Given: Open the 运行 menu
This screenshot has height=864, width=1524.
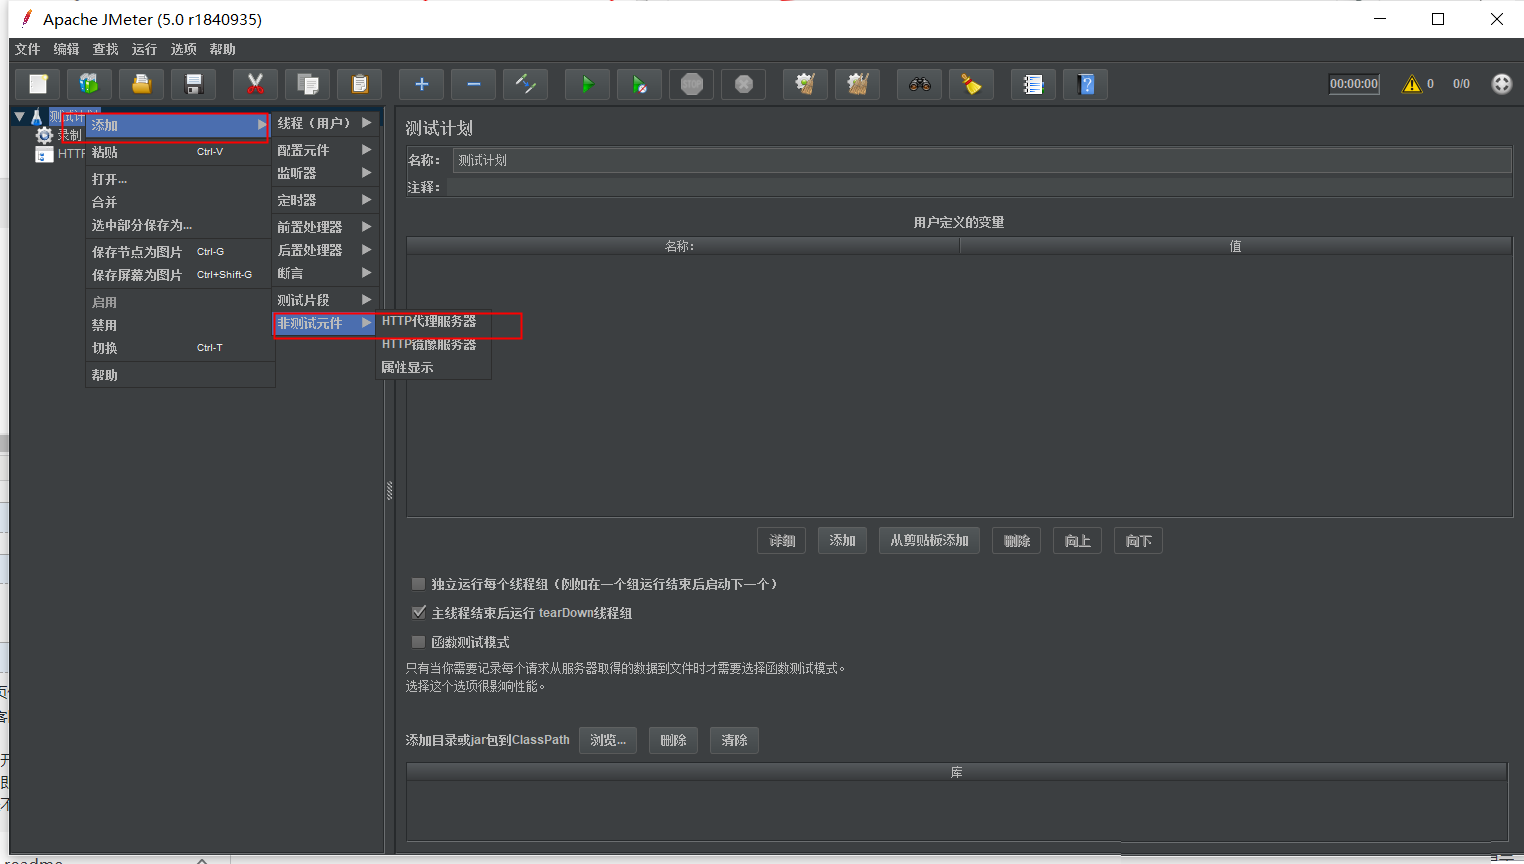Looking at the screenshot, I should coord(145,49).
